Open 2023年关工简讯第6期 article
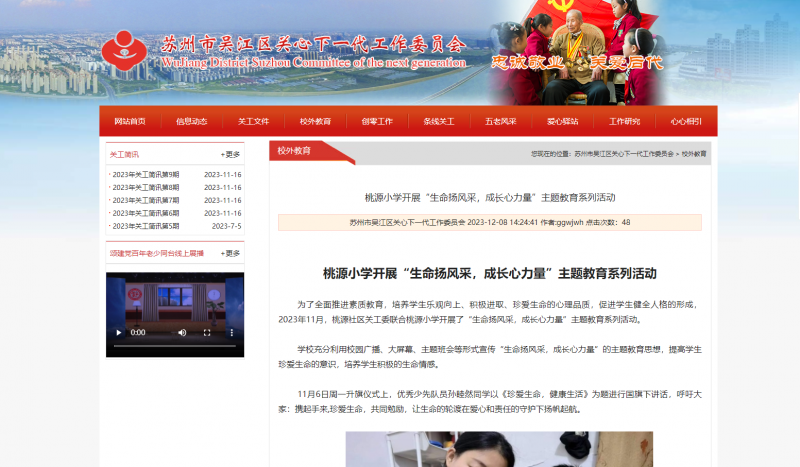 click(x=146, y=213)
